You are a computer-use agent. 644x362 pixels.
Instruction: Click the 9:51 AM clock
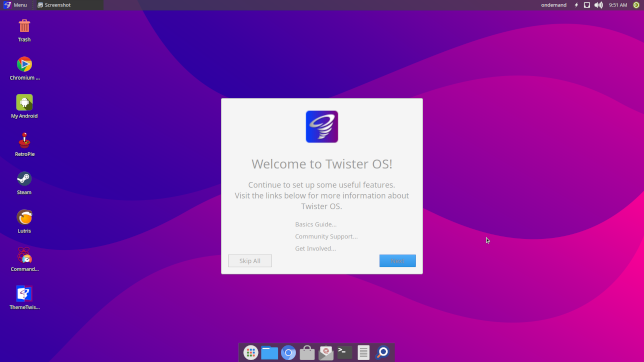point(618,5)
